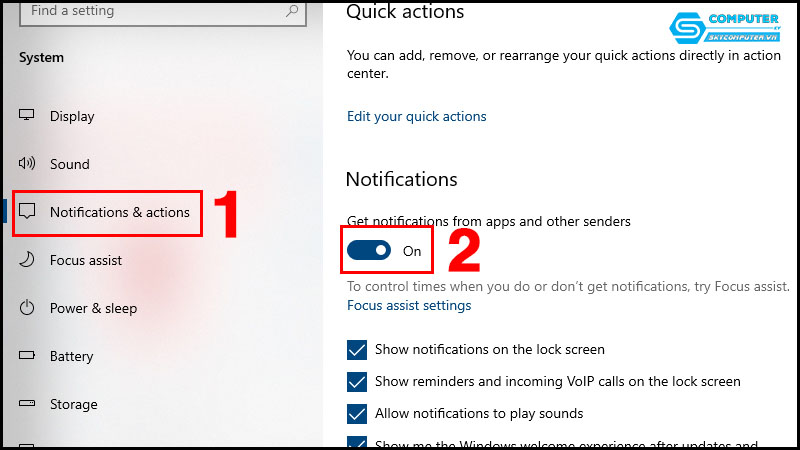Click the Storage drive icon
Viewport: 800px width, 450px height.
[28, 404]
